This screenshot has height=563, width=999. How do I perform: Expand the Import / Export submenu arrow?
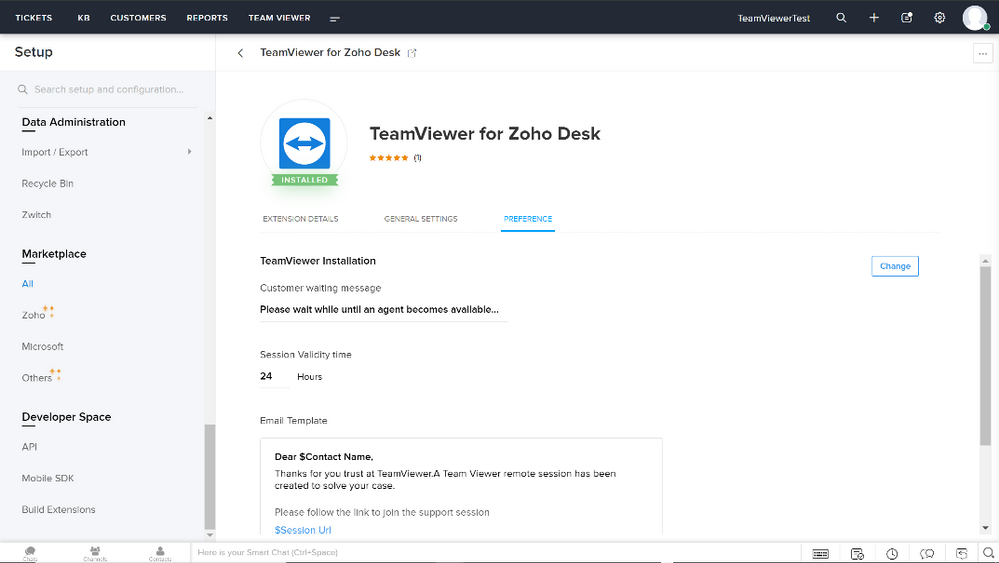[189, 152]
